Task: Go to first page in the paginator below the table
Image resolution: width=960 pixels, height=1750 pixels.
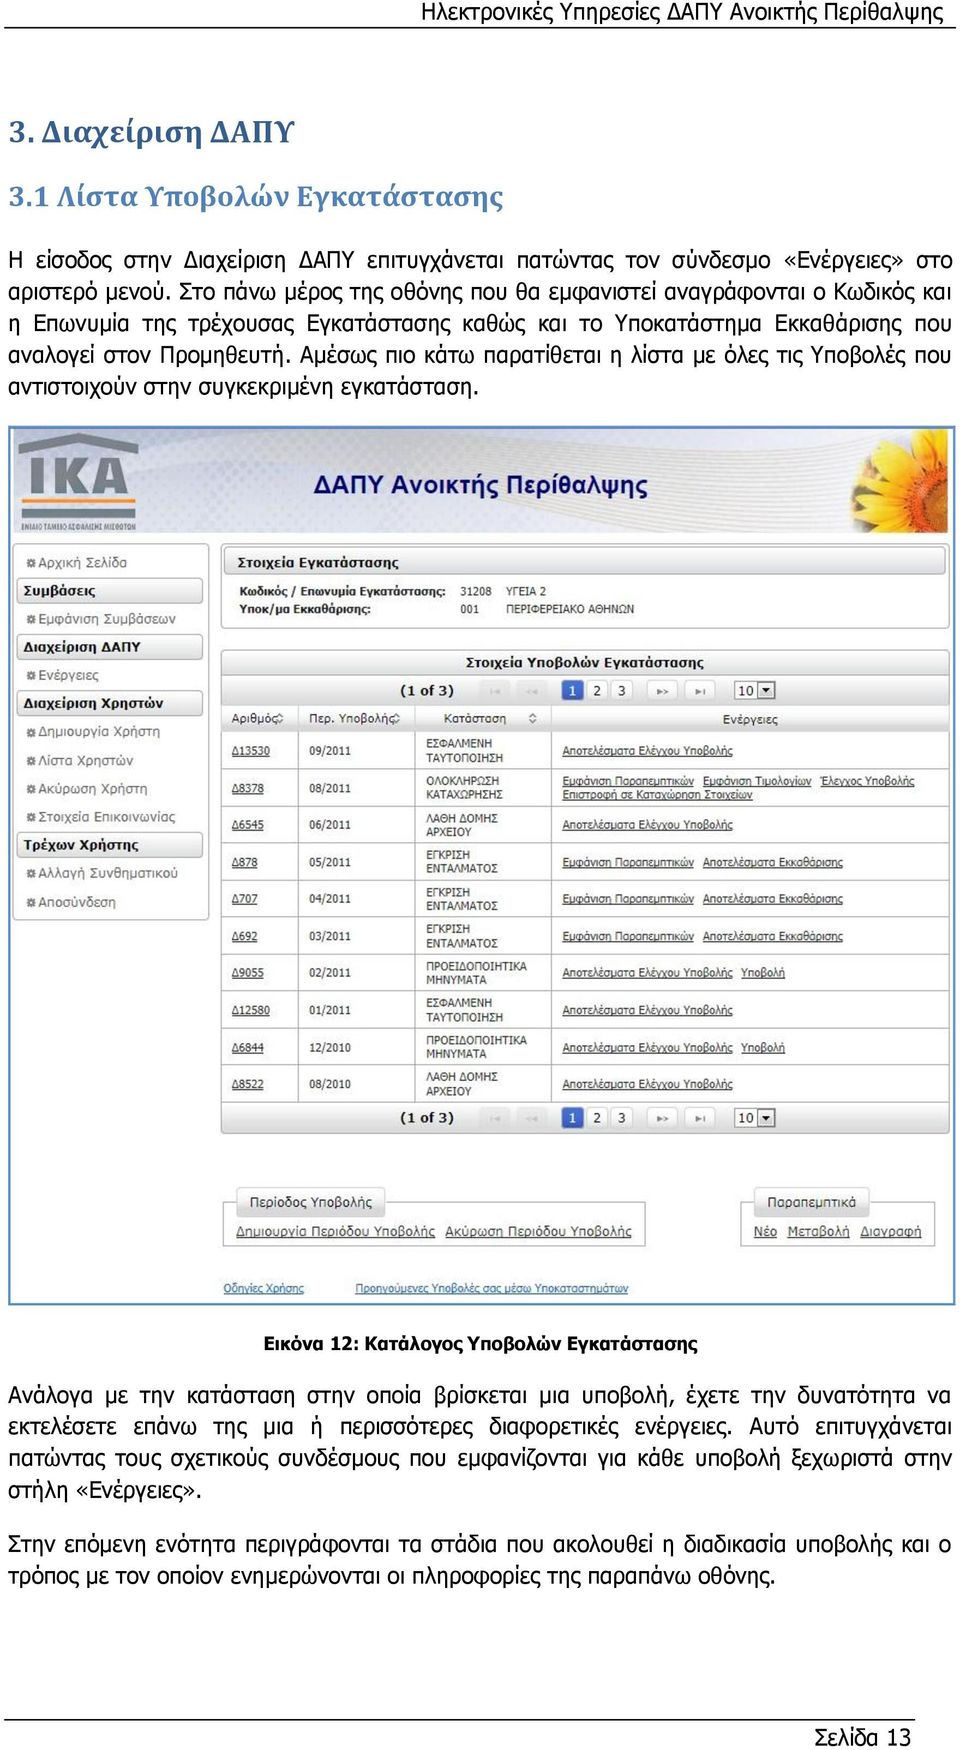Action: pyautogui.click(x=495, y=1118)
